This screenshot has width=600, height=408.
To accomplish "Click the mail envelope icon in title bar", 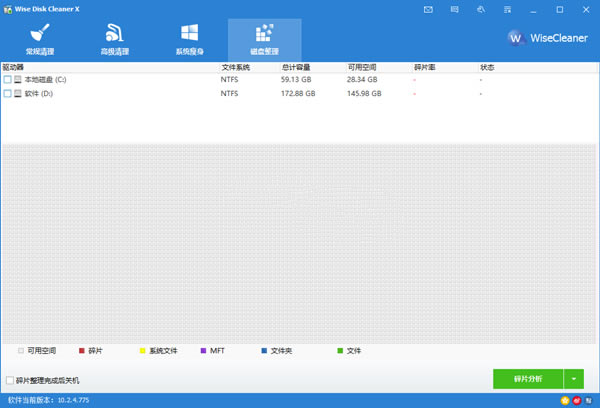I will [x=428, y=10].
